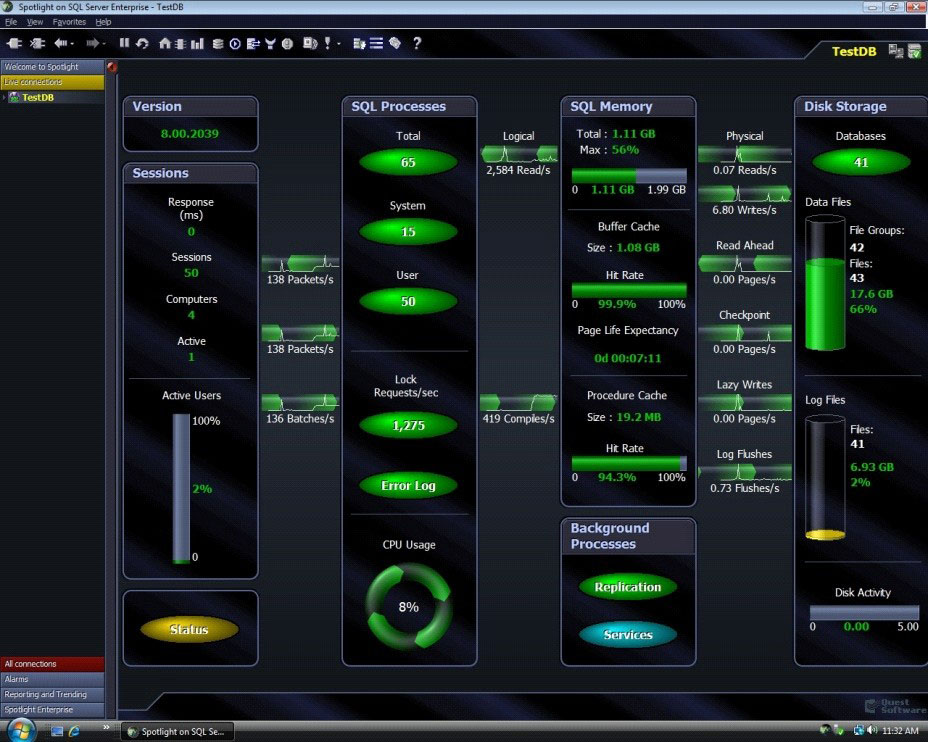Select TestDB in the Live connections tree
928x742 pixels.
(x=38, y=97)
